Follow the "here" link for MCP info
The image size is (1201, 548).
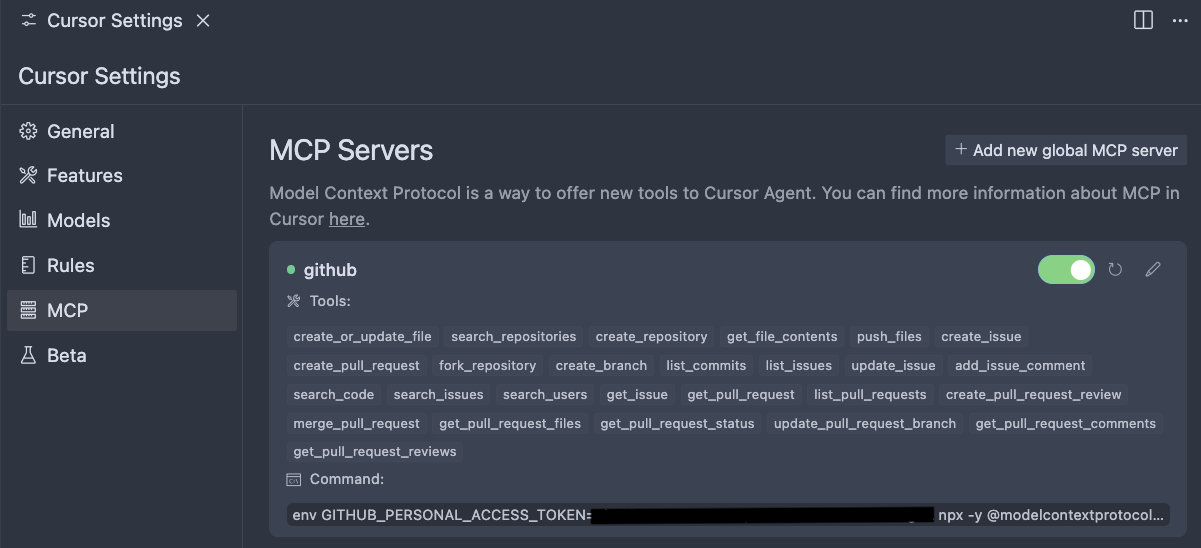346,218
